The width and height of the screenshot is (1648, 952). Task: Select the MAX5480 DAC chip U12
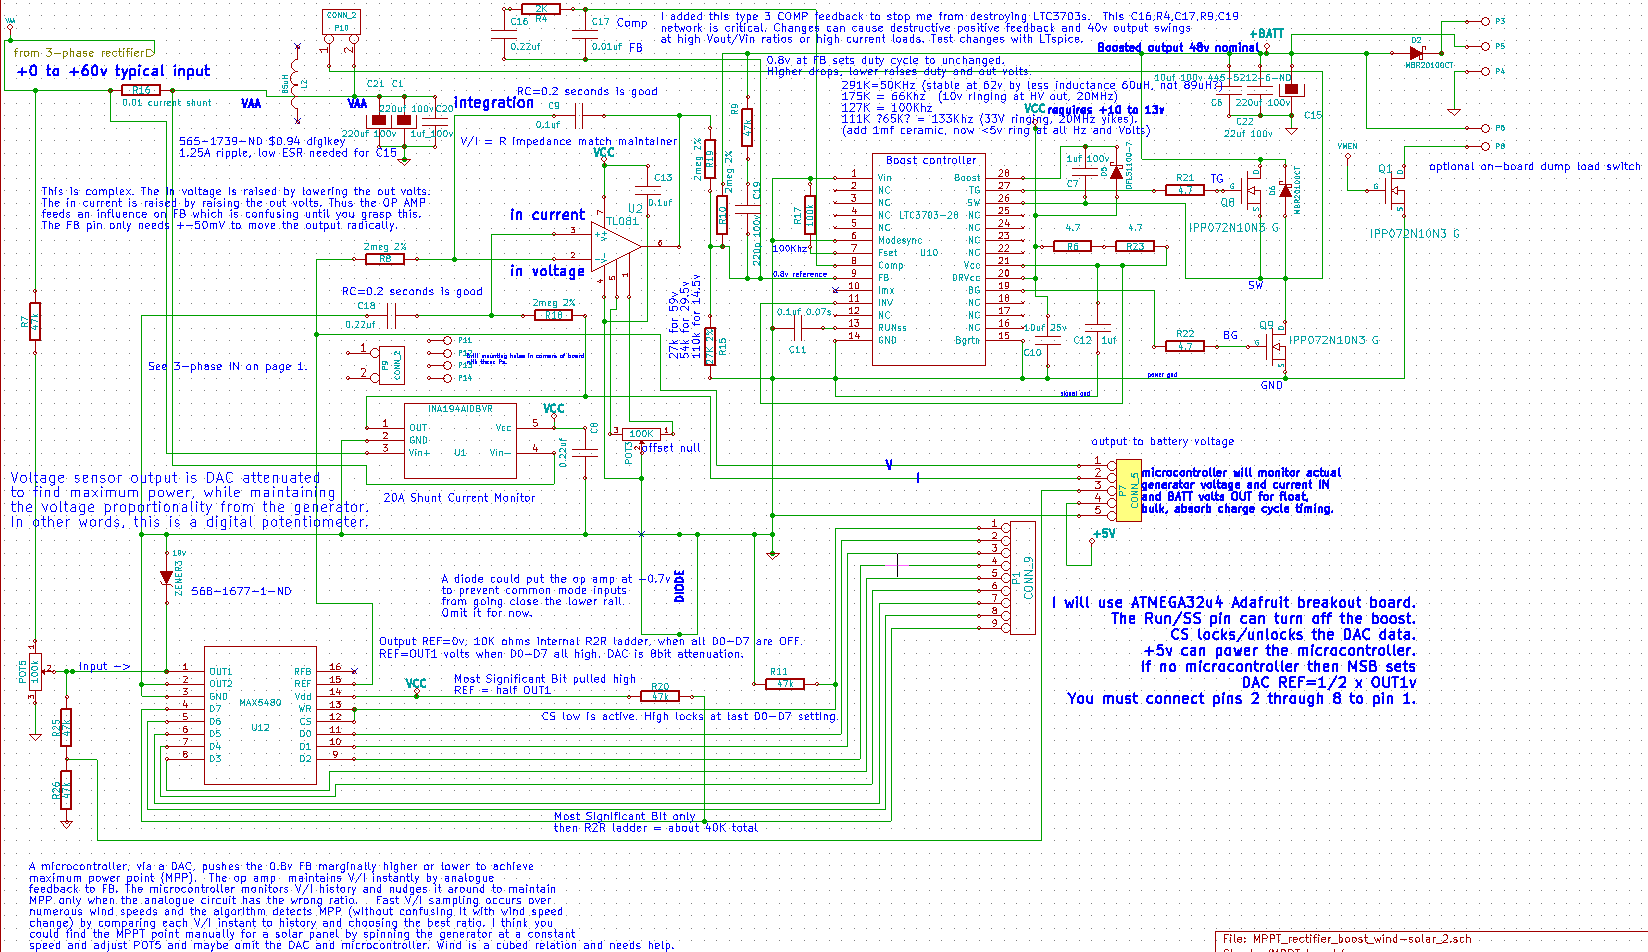[x=260, y=715]
